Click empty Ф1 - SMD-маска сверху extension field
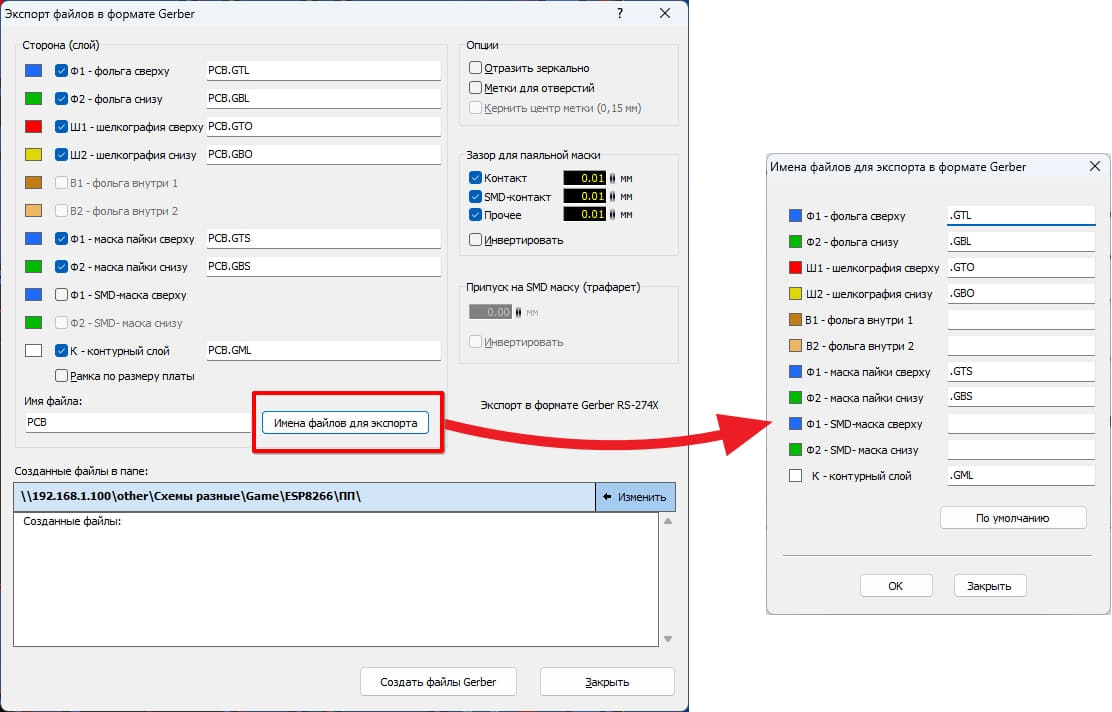The width and height of the screenshot is (1112, 712). coord(1021,423)
